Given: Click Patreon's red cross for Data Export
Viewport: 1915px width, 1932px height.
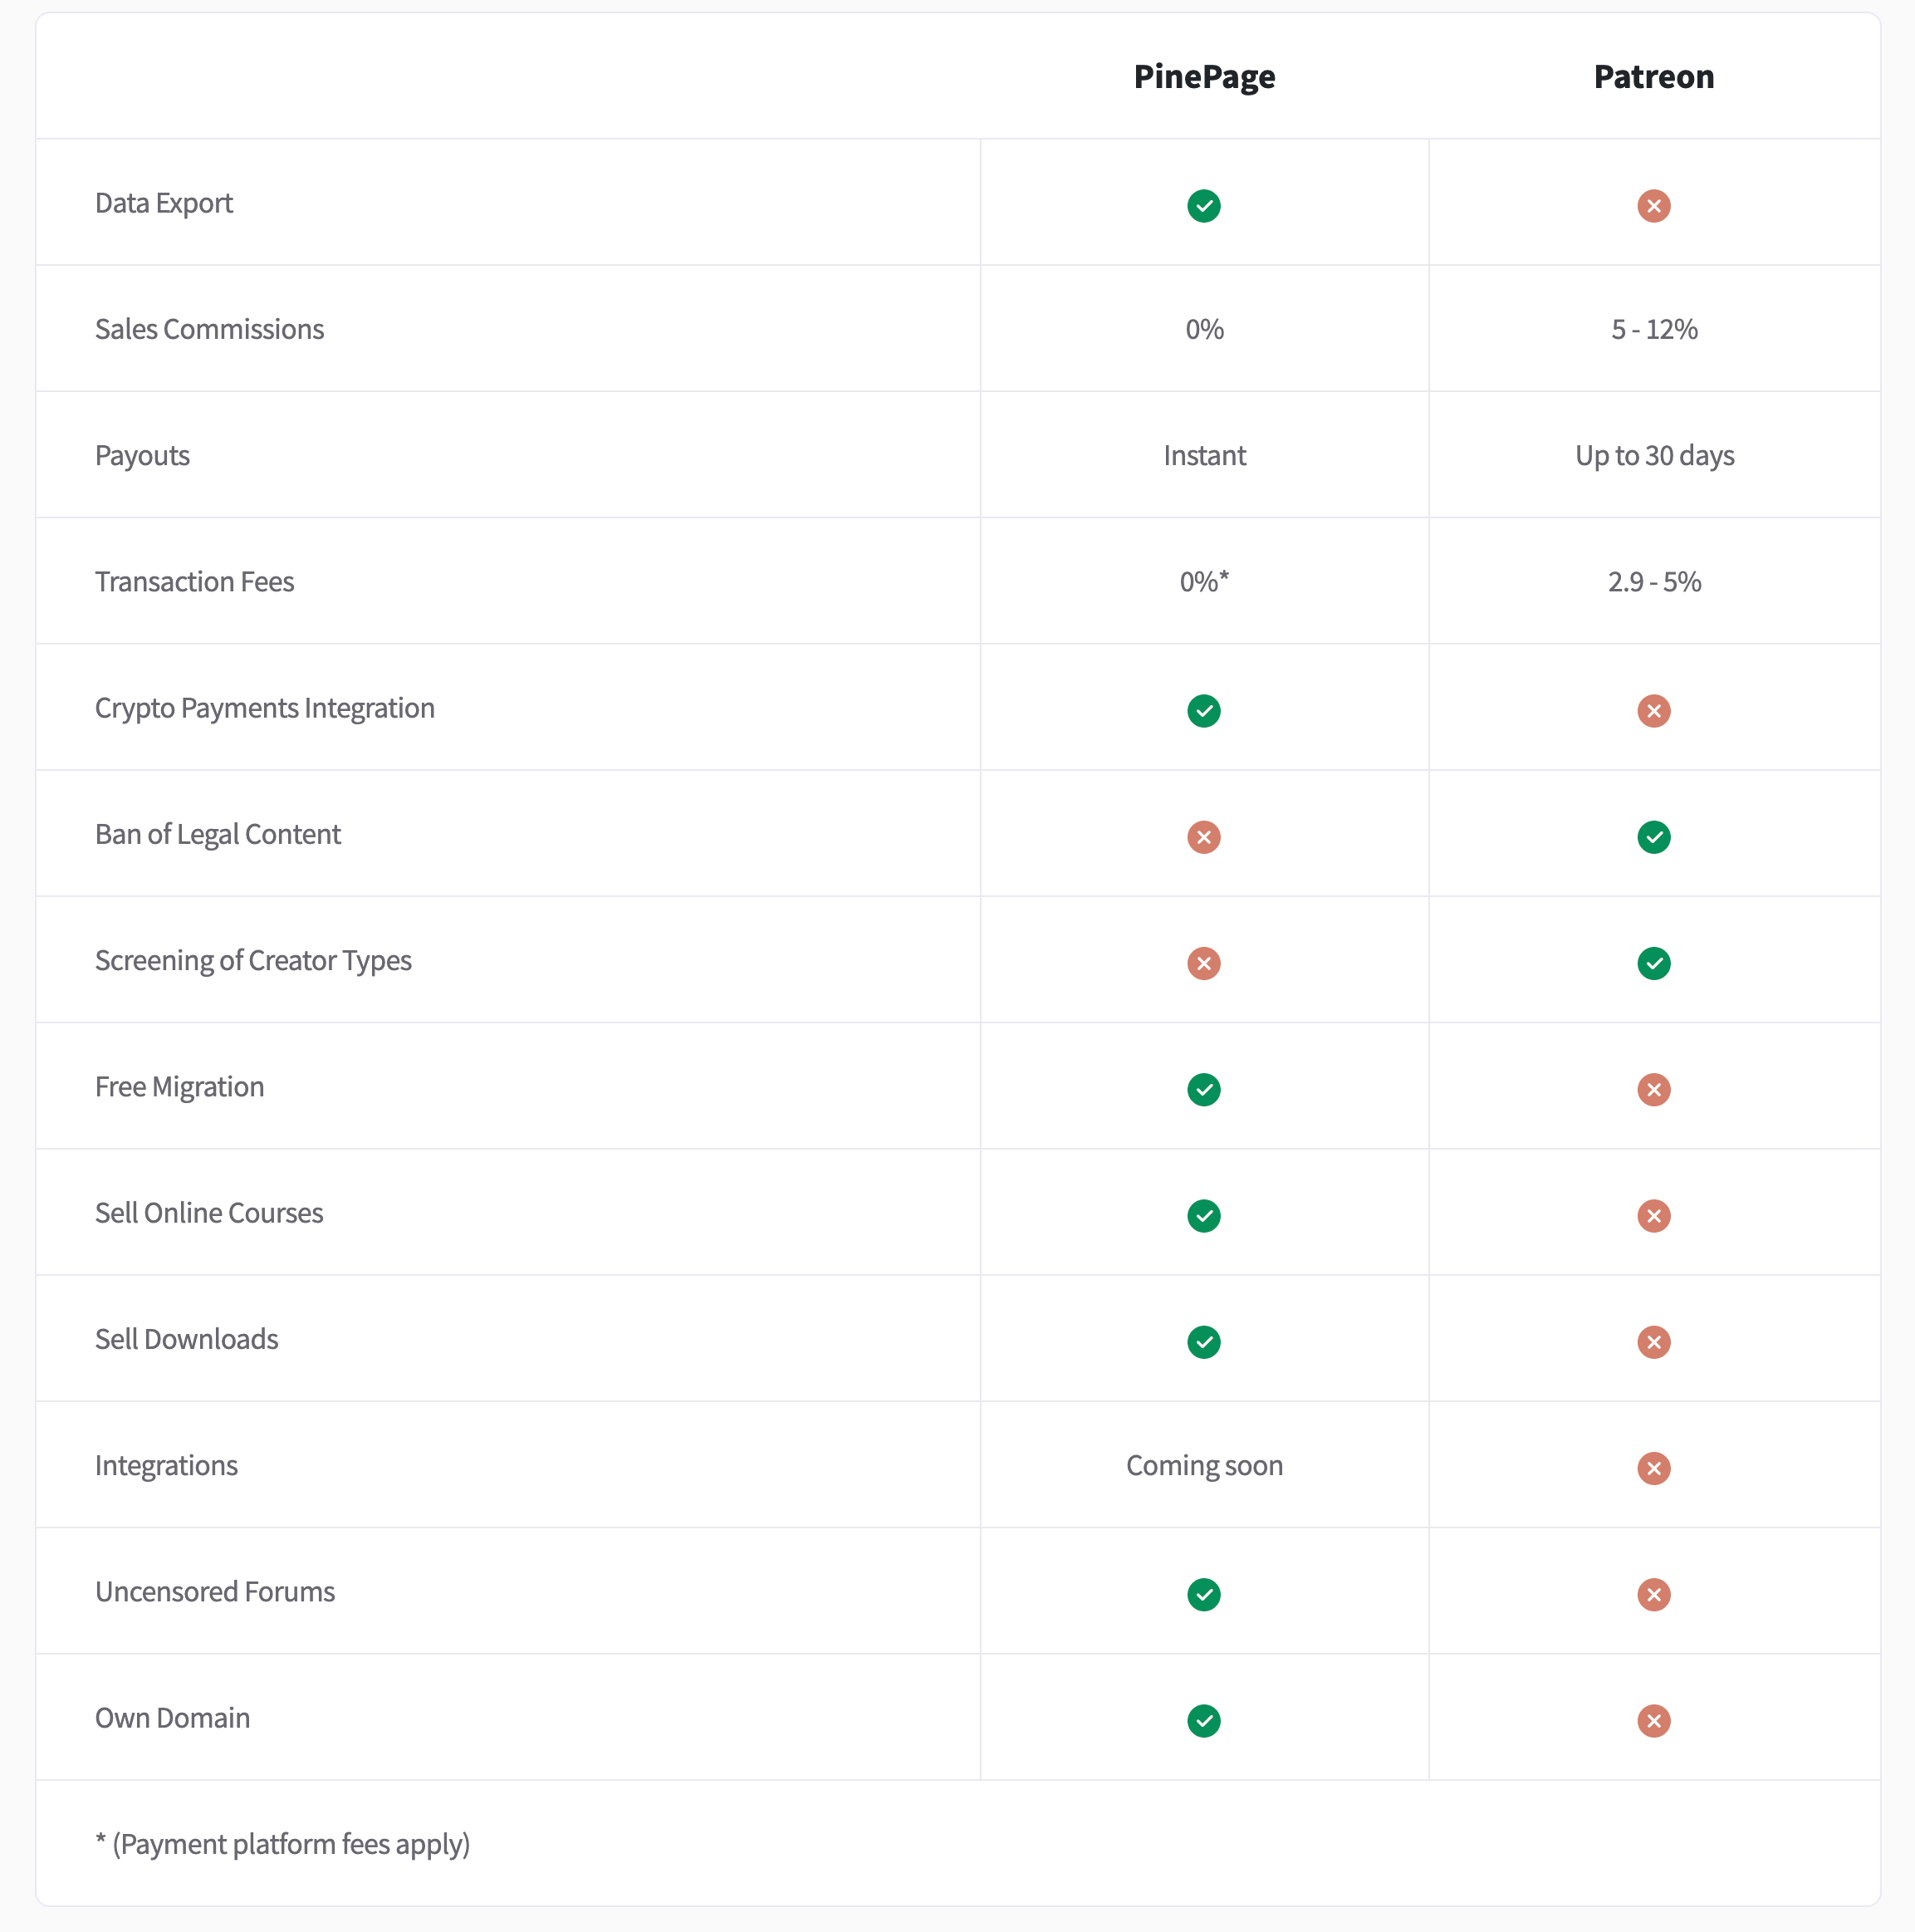Looking at the screenshot, I should click(1653, 206).
